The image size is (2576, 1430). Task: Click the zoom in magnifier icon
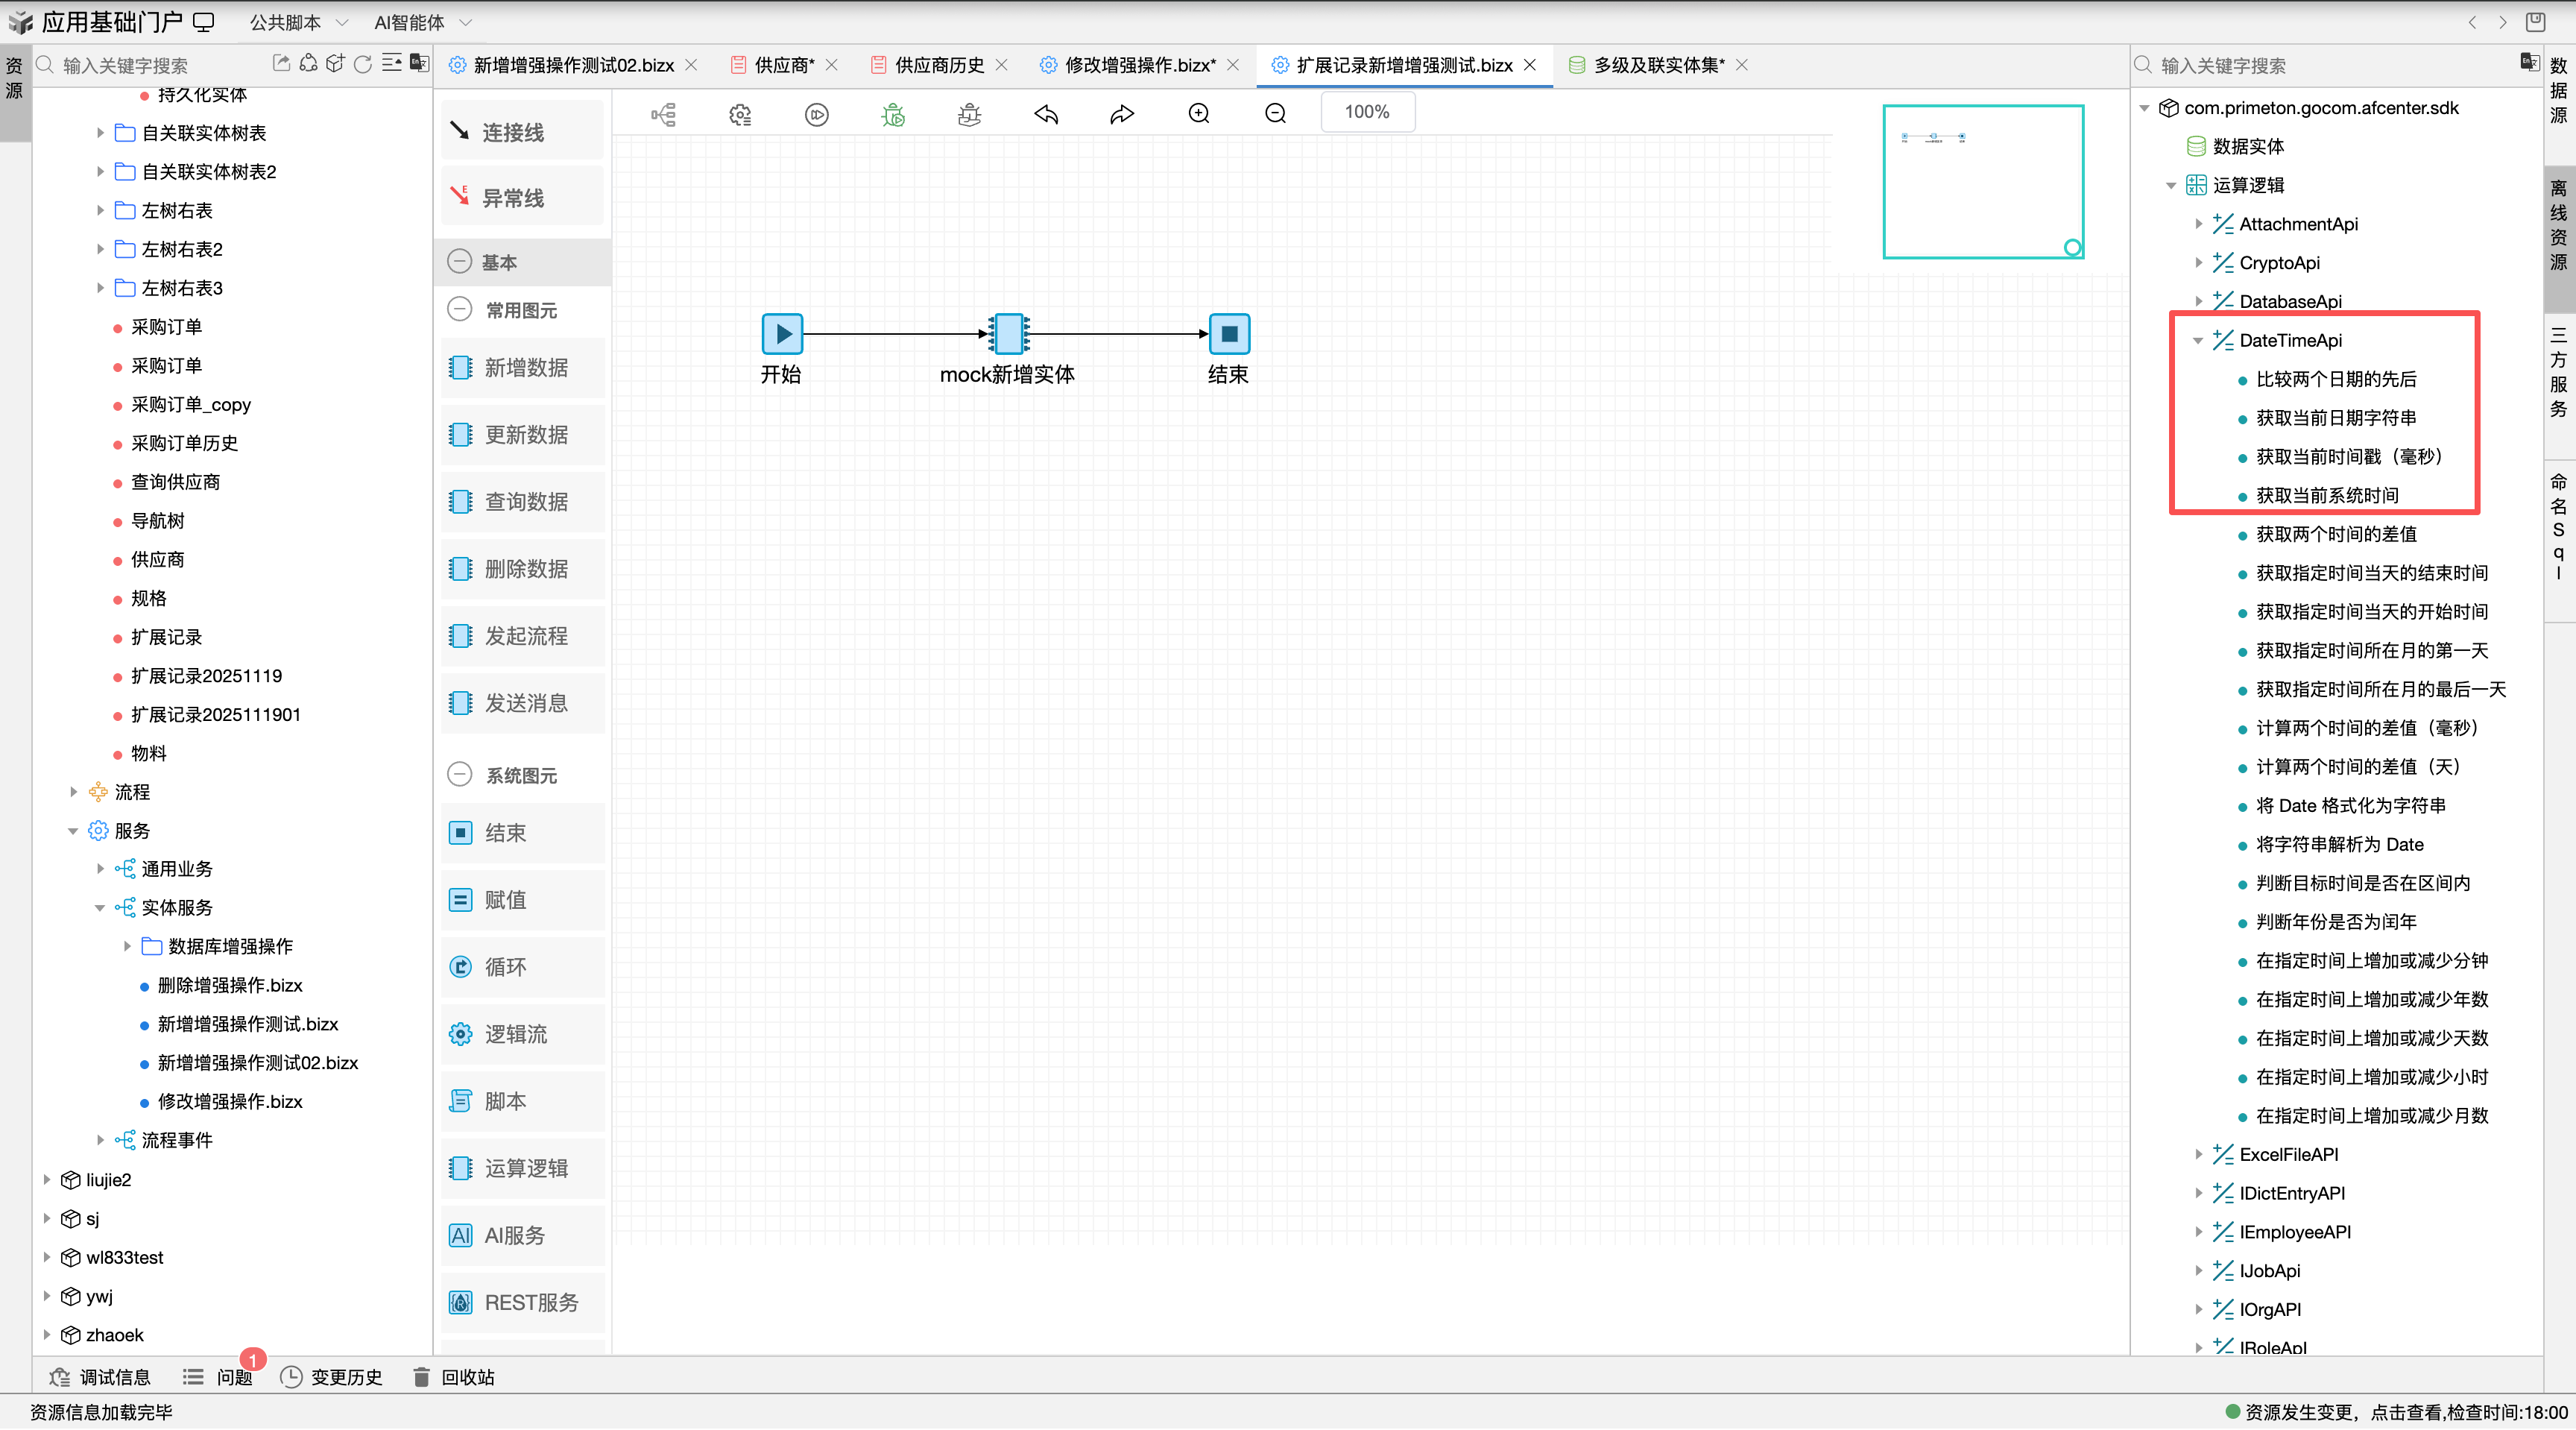point(1199,114)
